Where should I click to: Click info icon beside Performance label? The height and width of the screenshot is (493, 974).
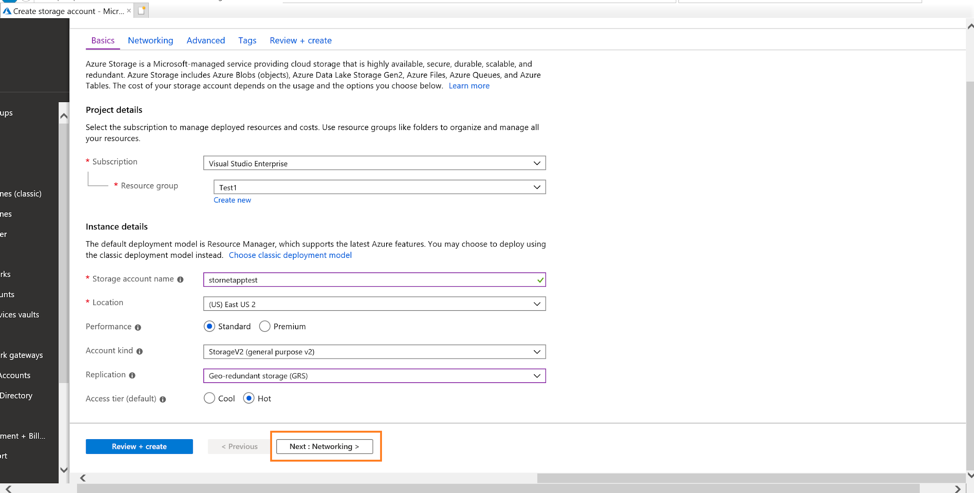click(138, 327)
